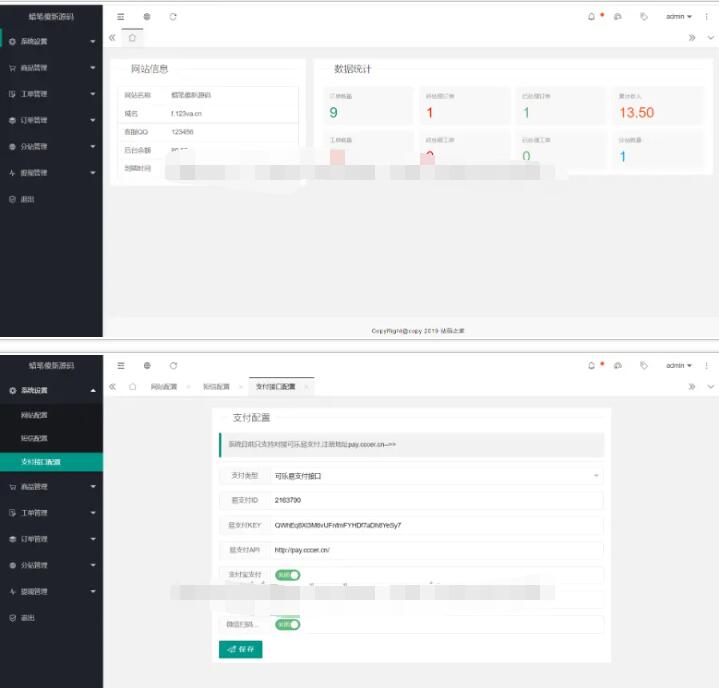Open the admin user dropdown on the dashboard
This screenshot has height=688, width=719.
tap(679, 16)
